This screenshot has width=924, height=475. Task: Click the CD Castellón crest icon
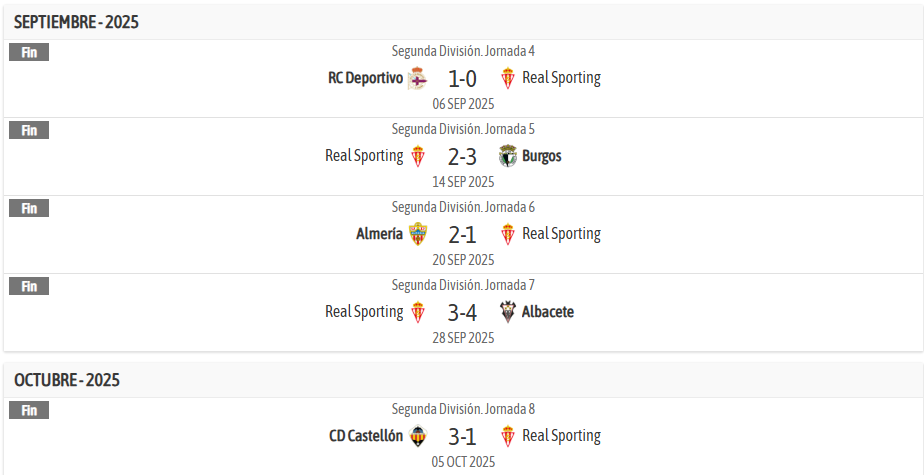coord(417,436)
